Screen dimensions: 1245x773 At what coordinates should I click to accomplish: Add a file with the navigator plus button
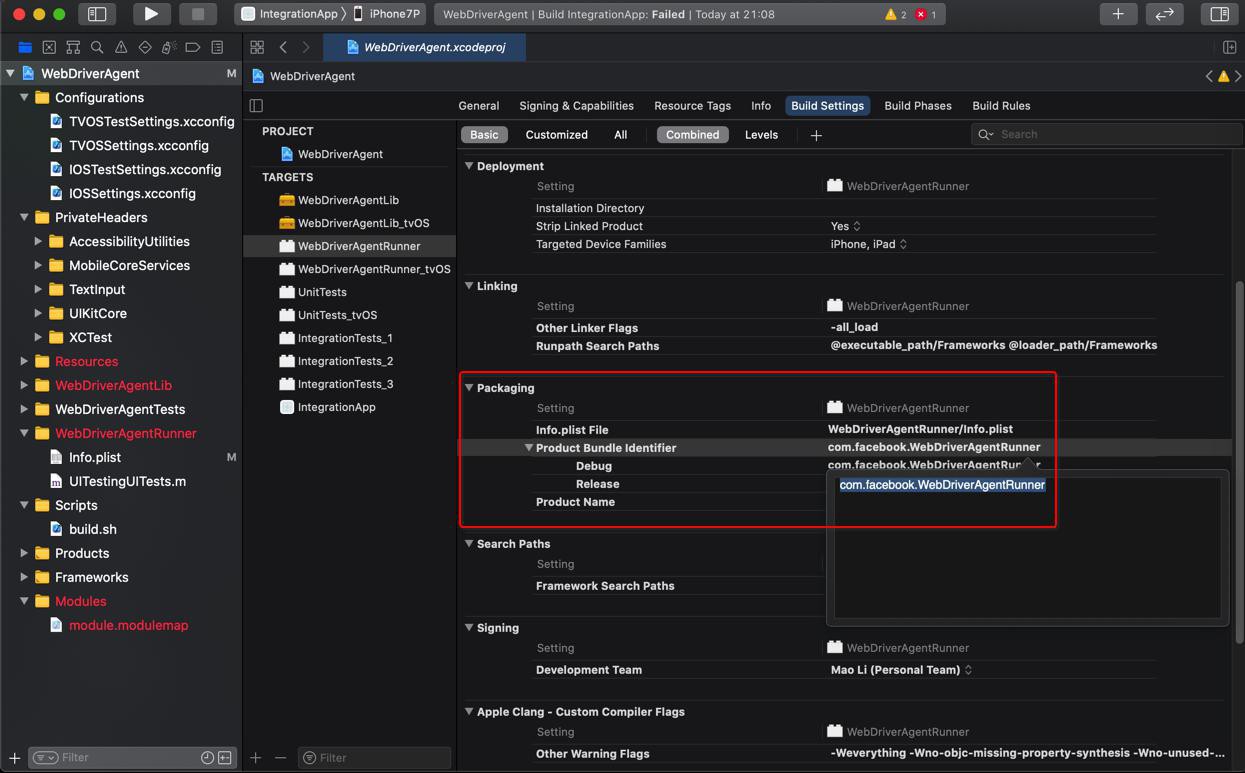15,758
